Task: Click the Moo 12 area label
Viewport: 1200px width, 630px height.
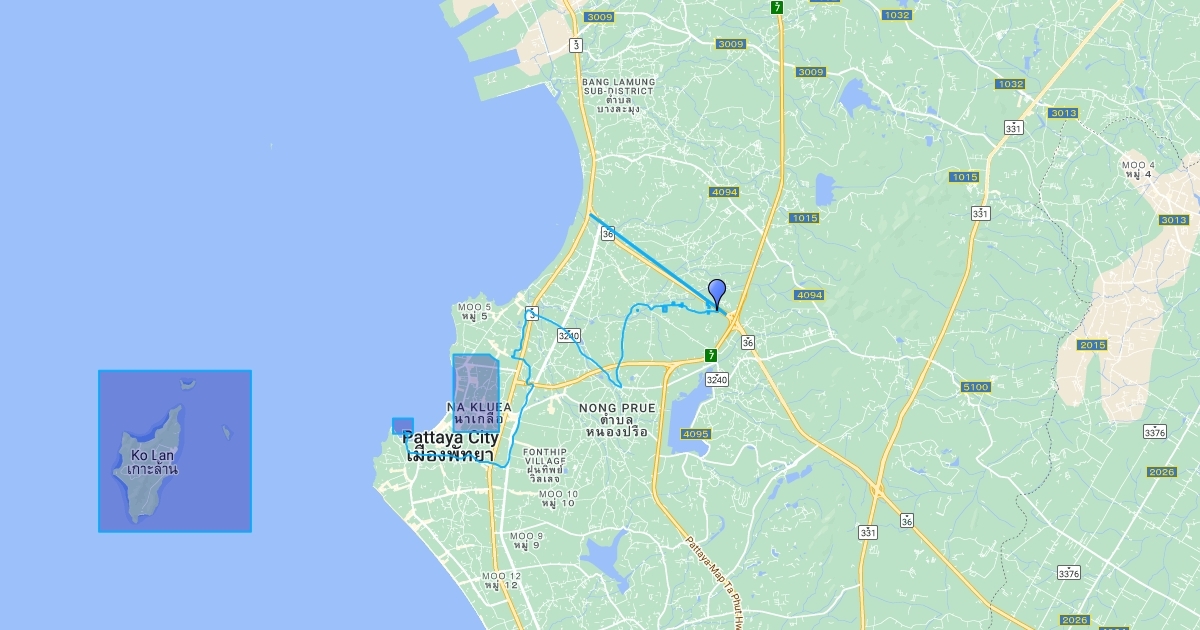Action: point(501,580)
